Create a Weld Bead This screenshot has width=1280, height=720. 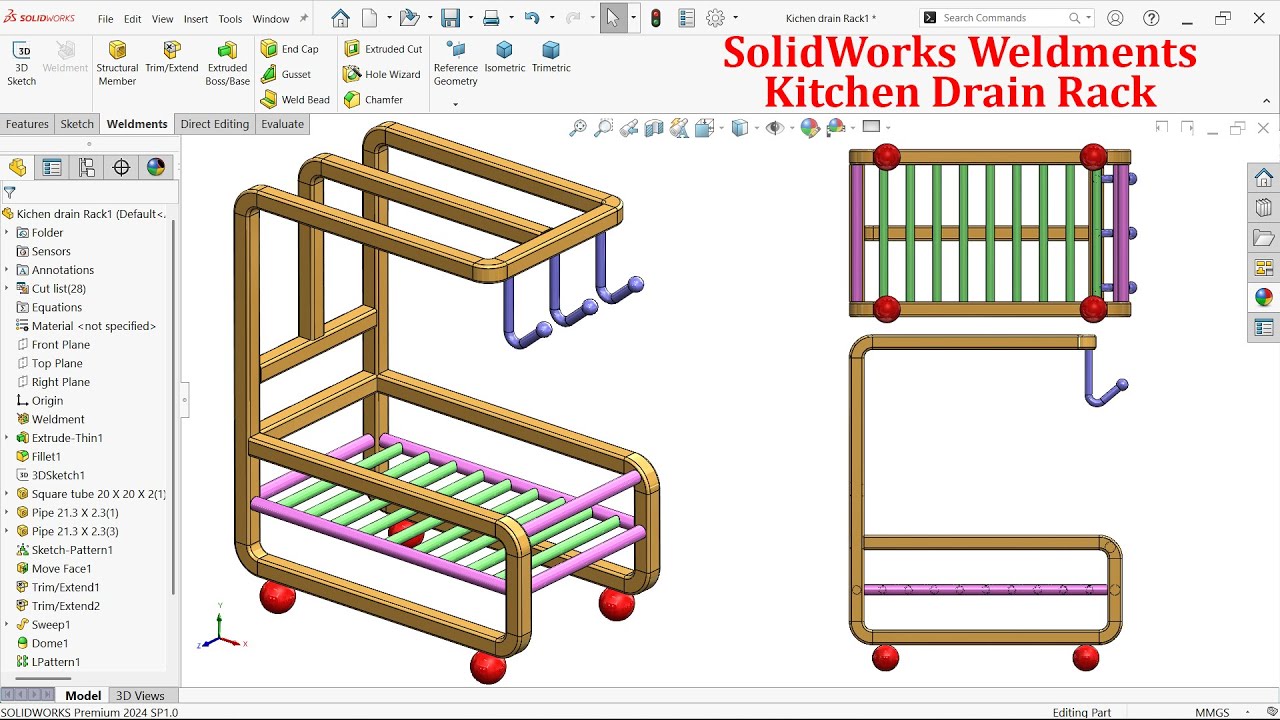(295, 100)
